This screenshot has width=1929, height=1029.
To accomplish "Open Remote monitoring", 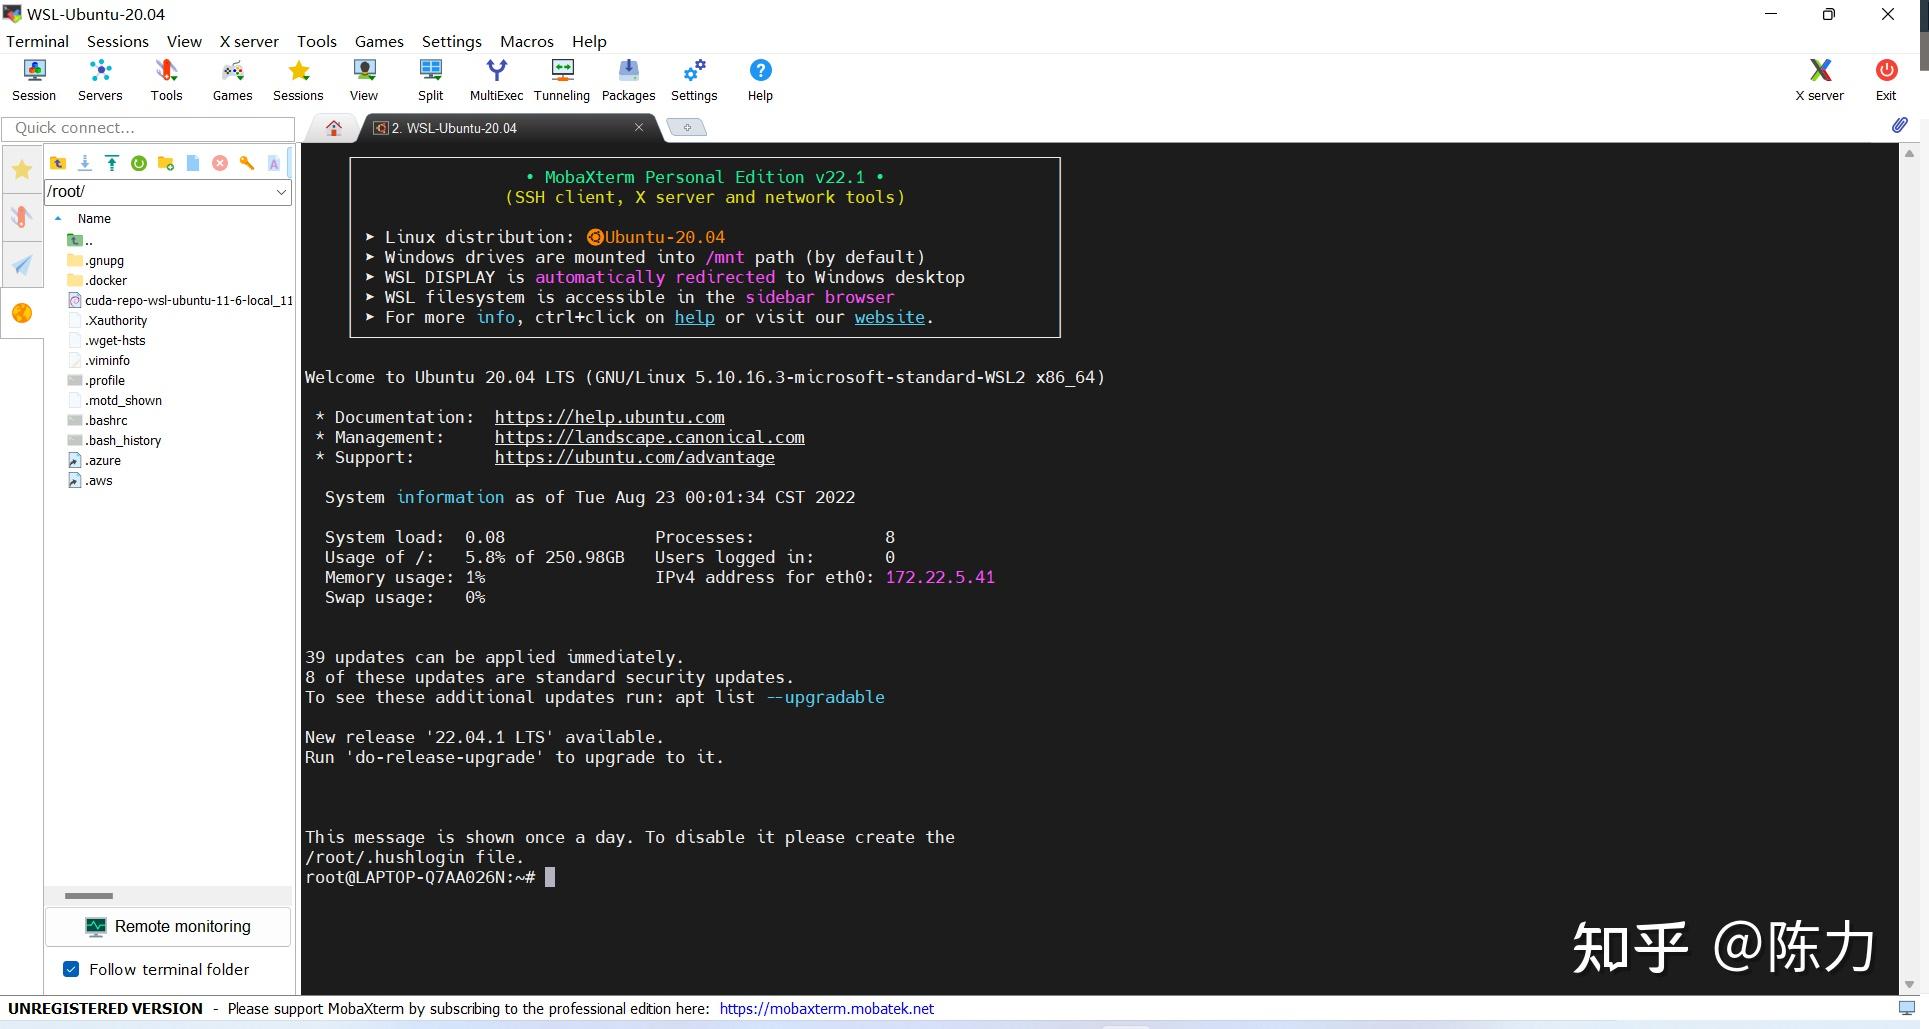I will pyautogui.click(x=167, y=926).
